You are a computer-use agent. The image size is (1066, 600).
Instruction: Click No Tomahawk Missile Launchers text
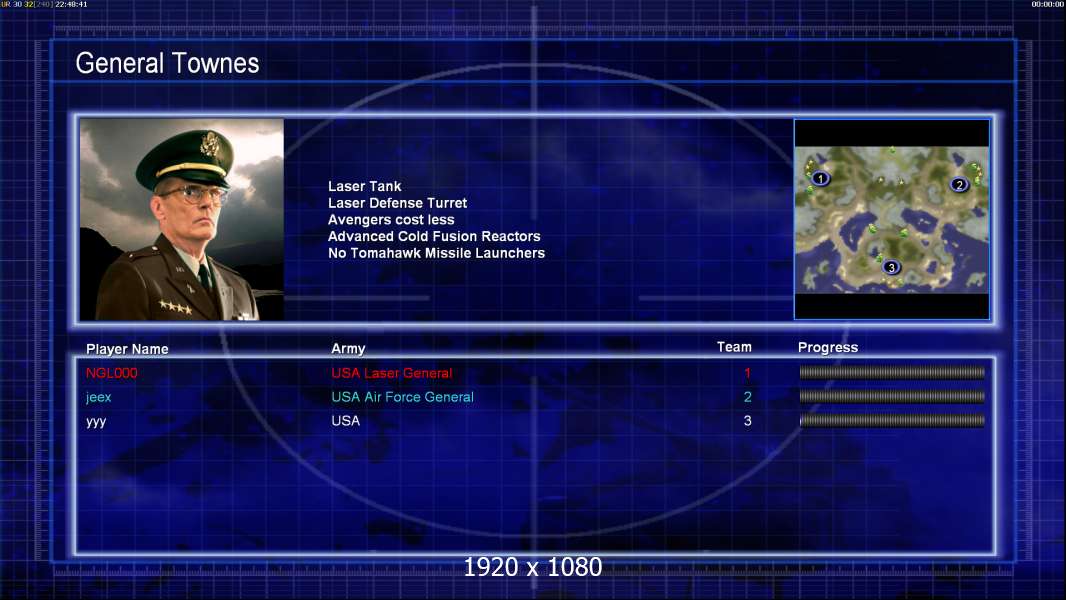[x=436, y=253]
